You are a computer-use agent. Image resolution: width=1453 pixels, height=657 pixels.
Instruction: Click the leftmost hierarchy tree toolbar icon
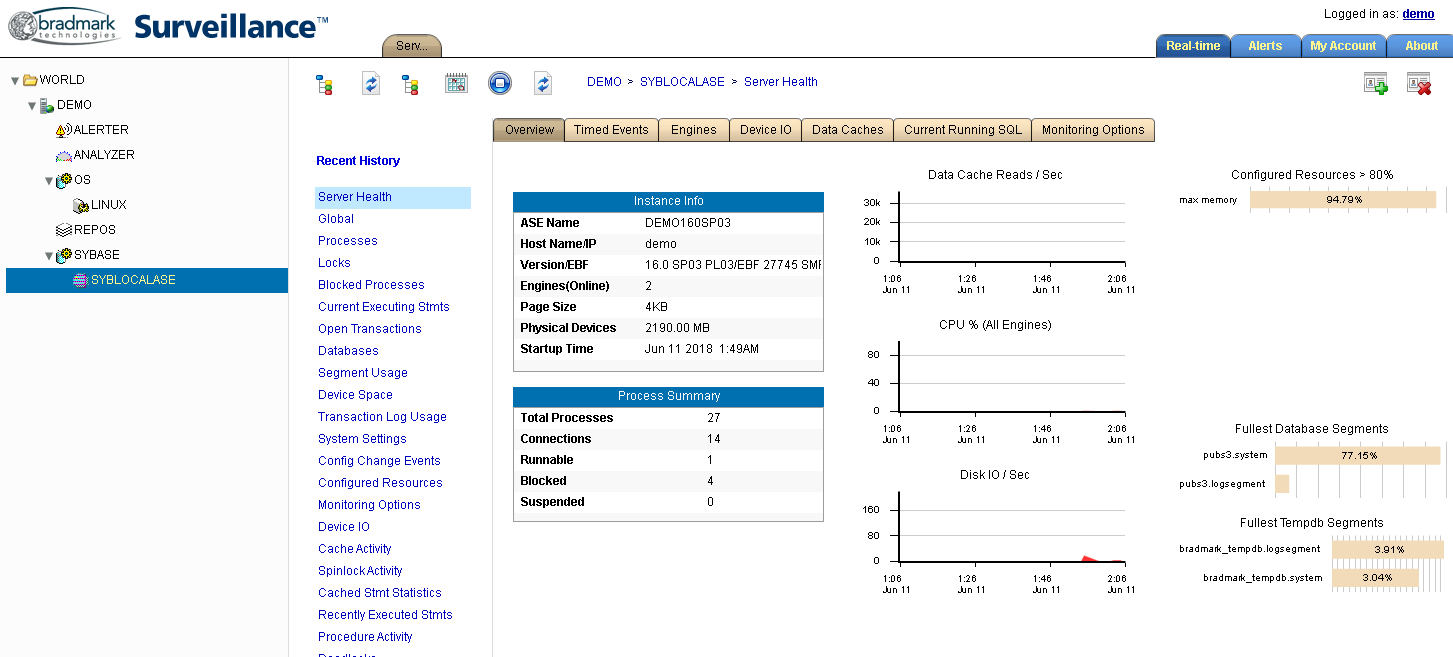(324, 84)
